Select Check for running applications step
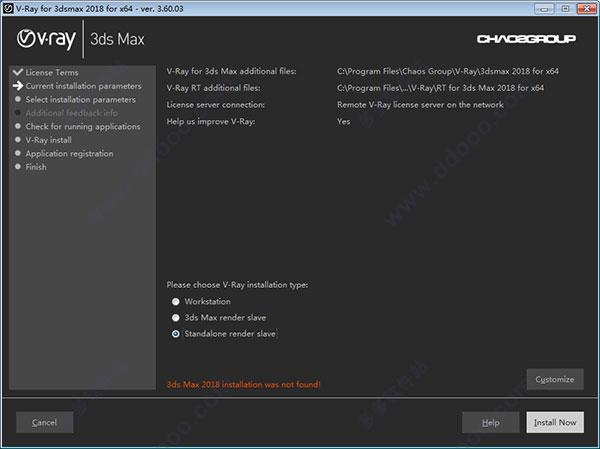Screen dimensions: 600x449 82,126
